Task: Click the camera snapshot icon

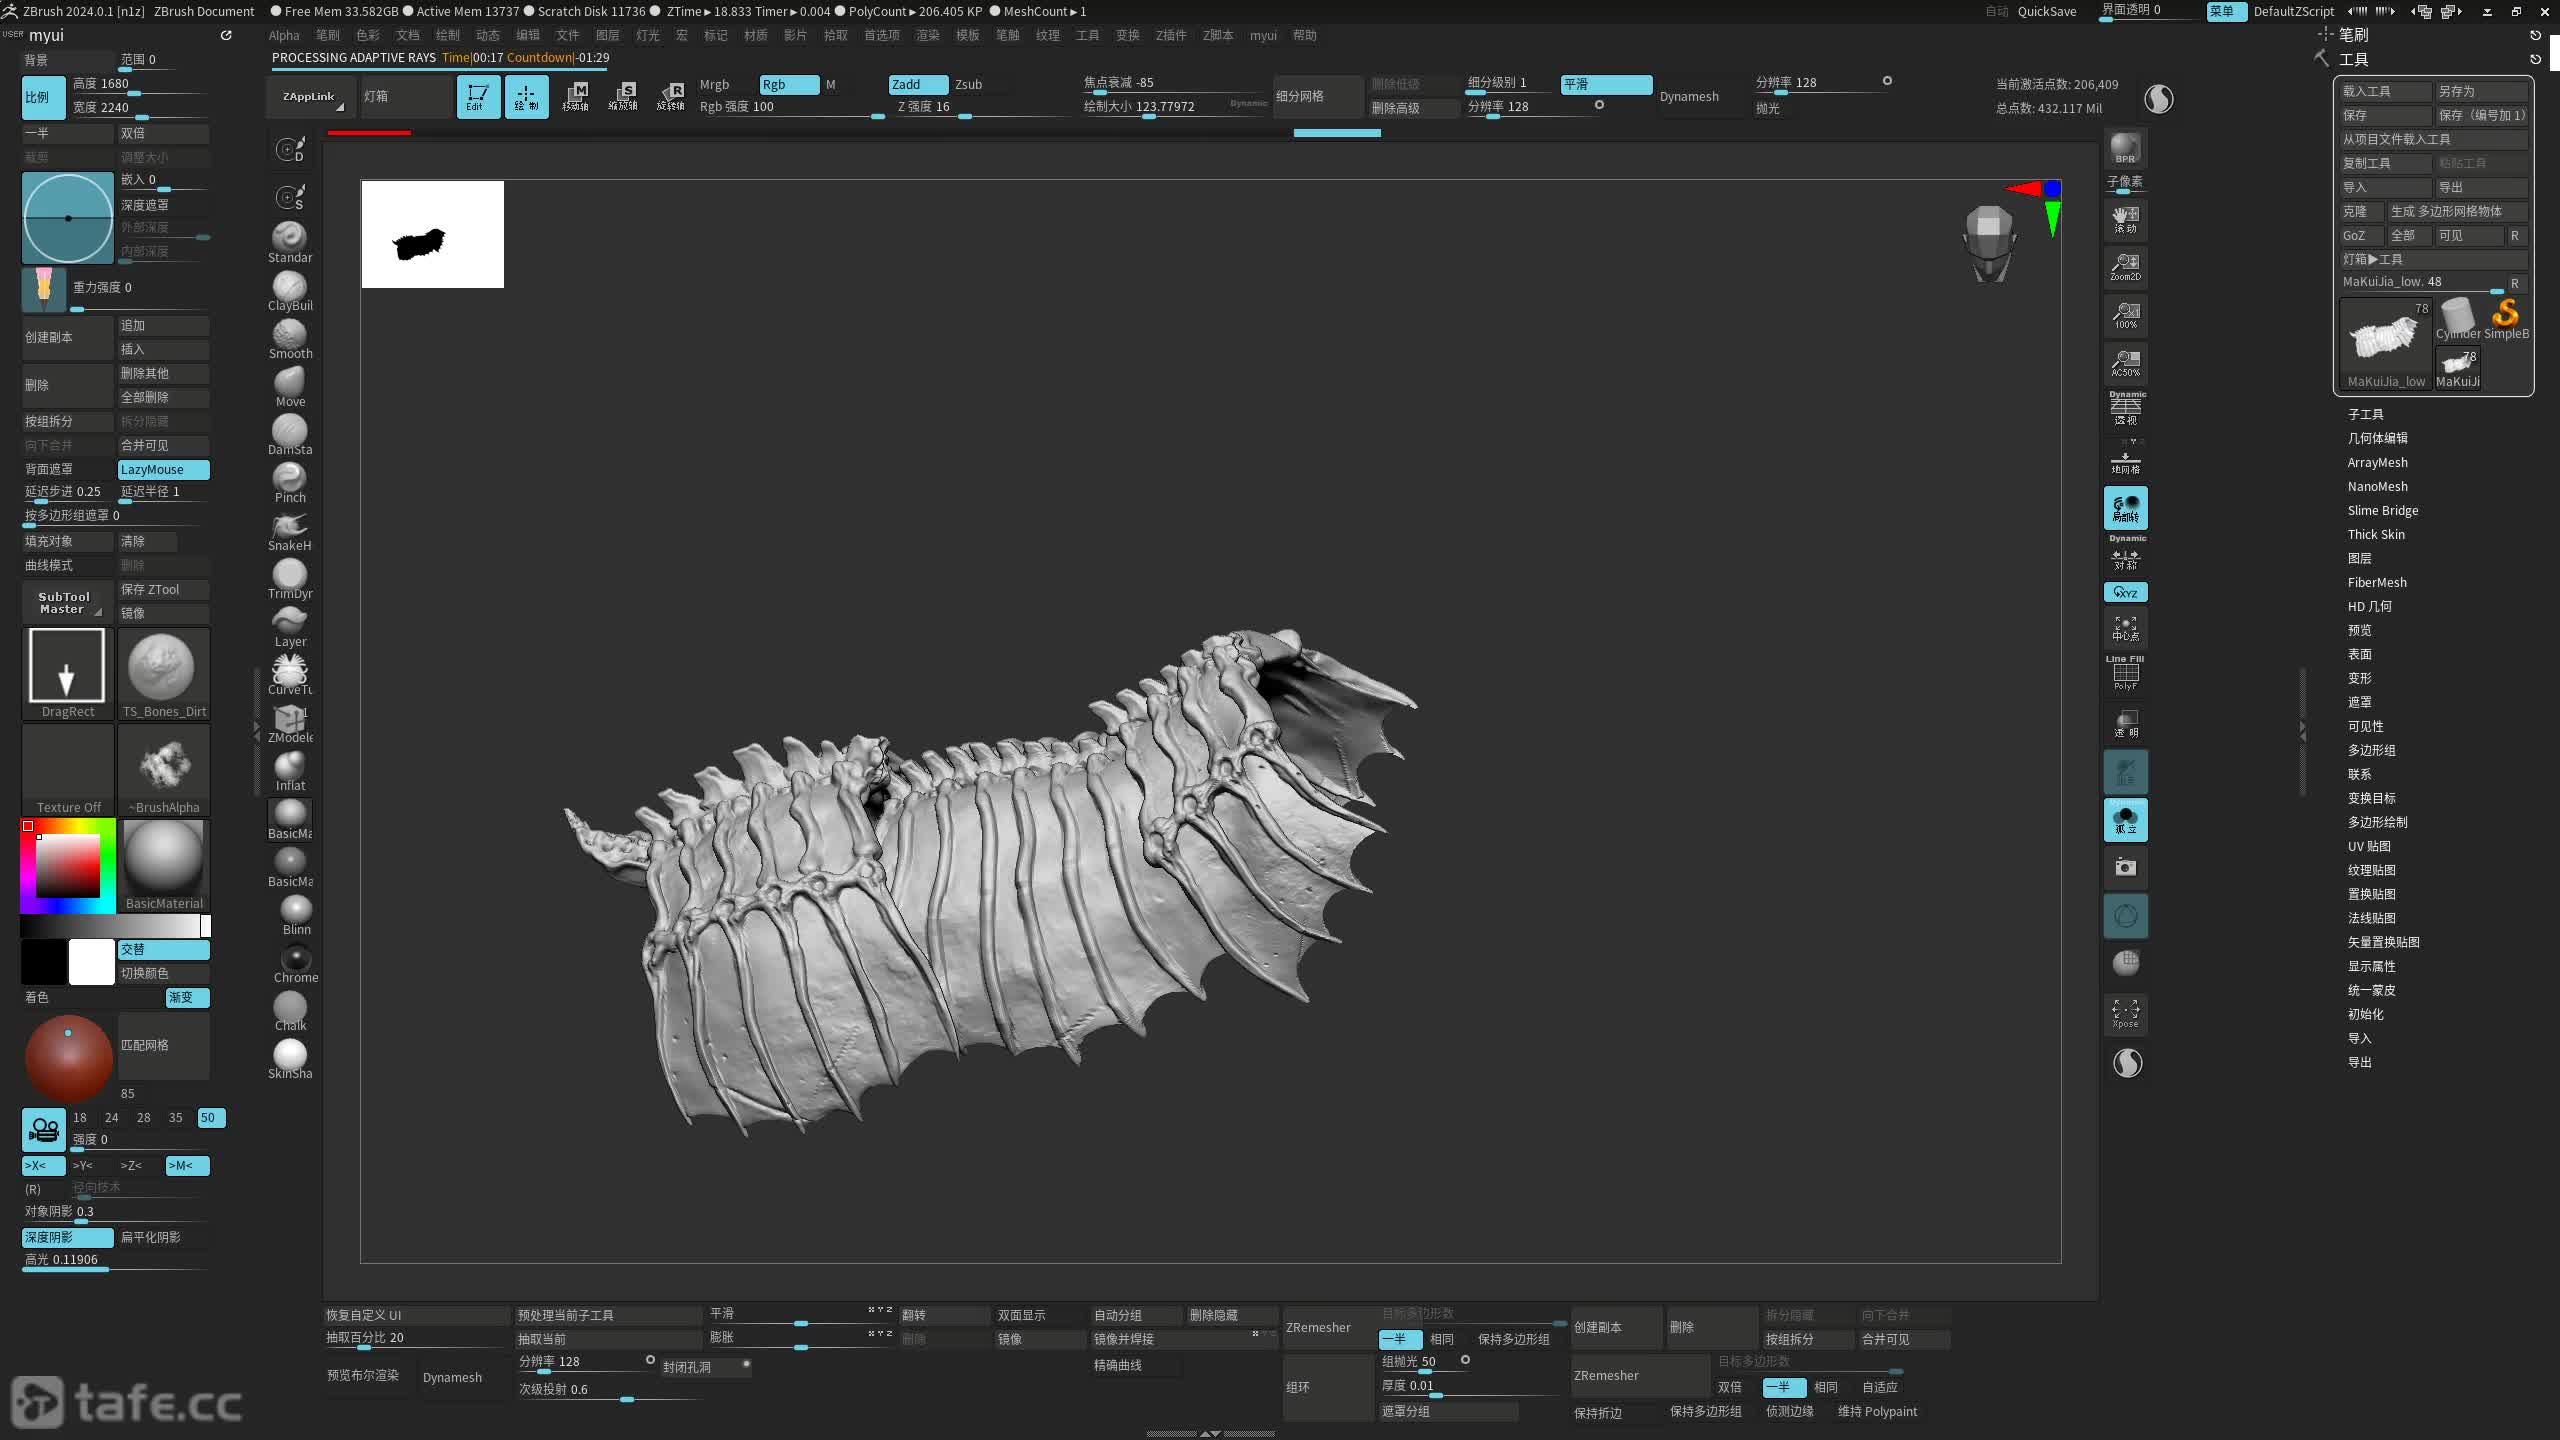Action: [2125, 867]
